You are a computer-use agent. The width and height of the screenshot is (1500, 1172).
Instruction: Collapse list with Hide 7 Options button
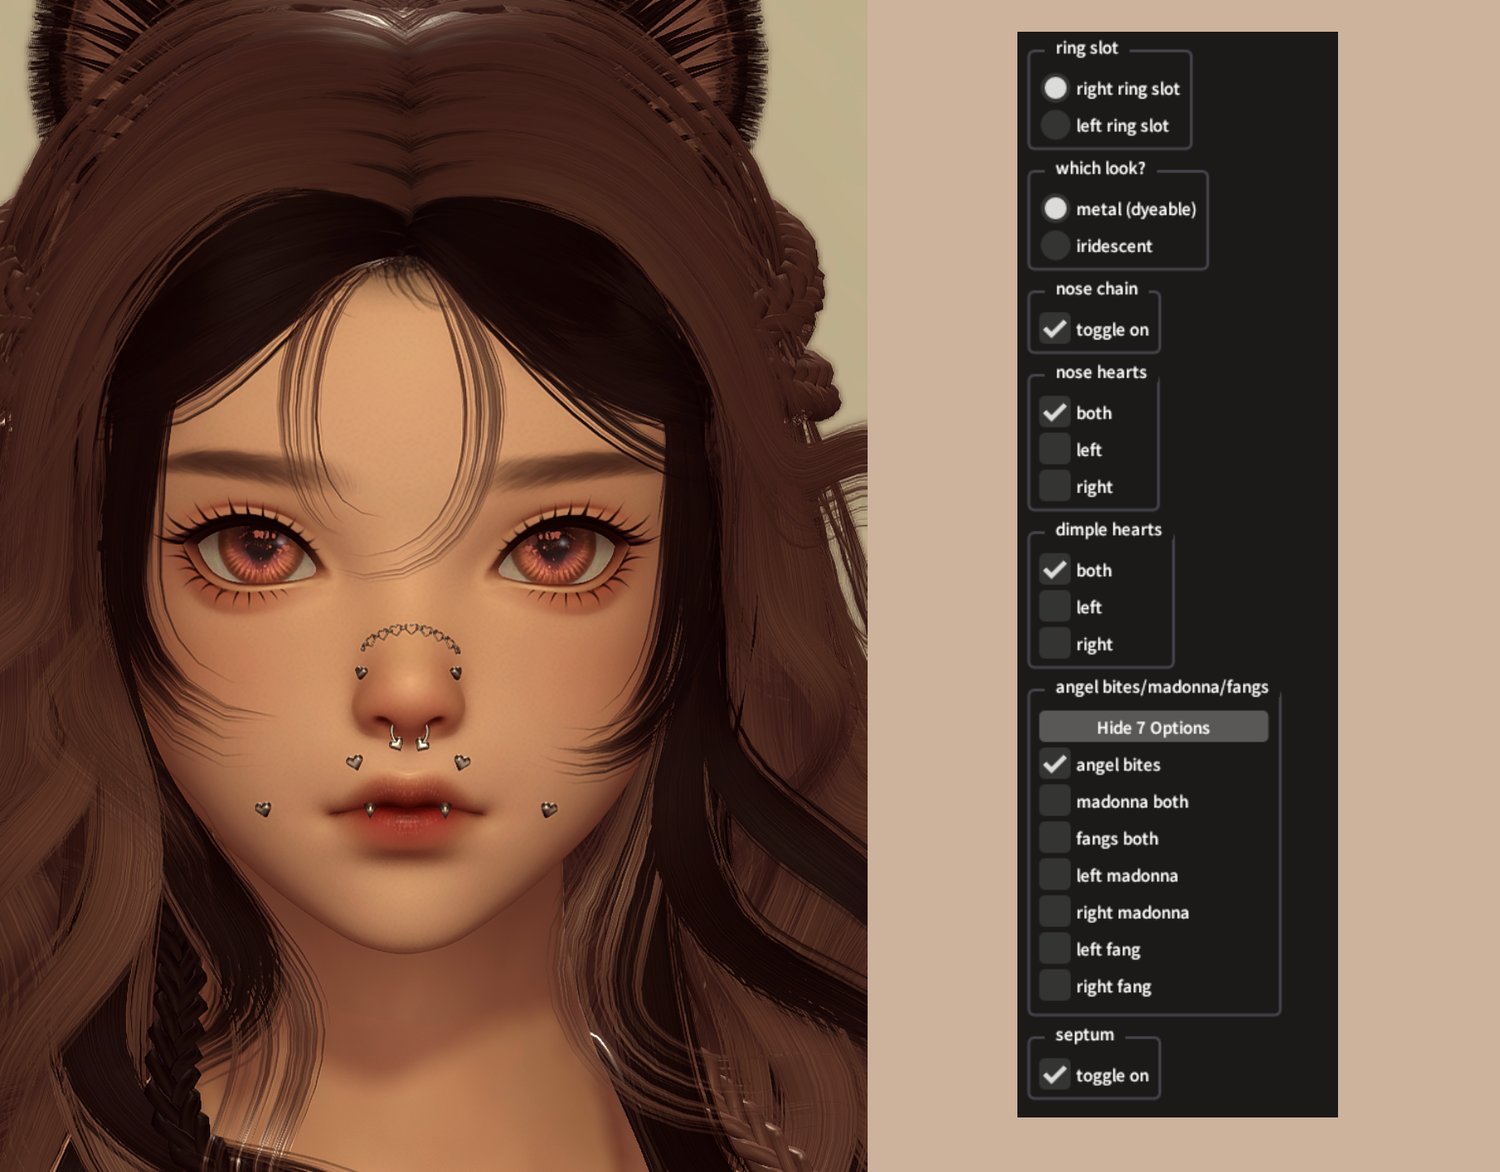pos(1153,727)
